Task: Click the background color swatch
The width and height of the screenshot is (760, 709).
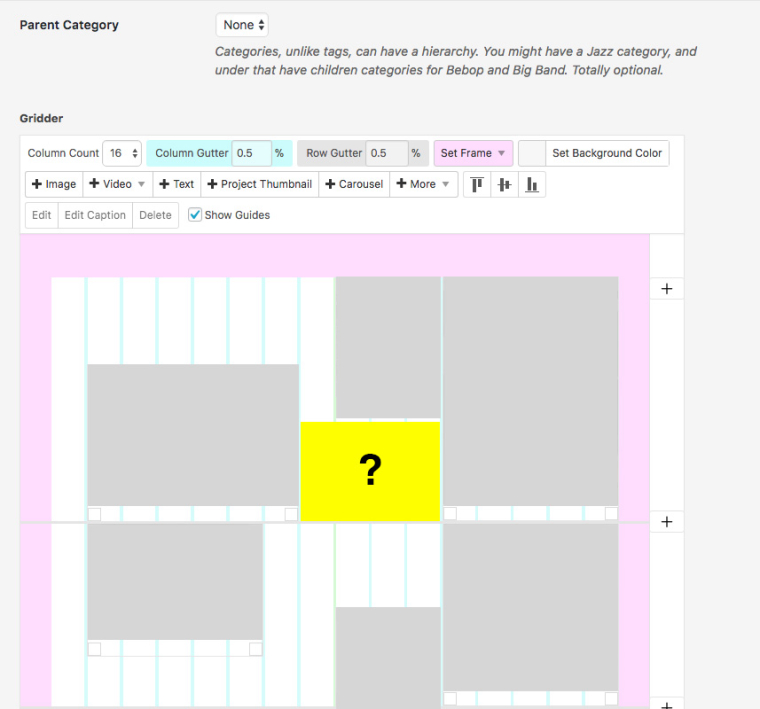Action: point(532,153)
